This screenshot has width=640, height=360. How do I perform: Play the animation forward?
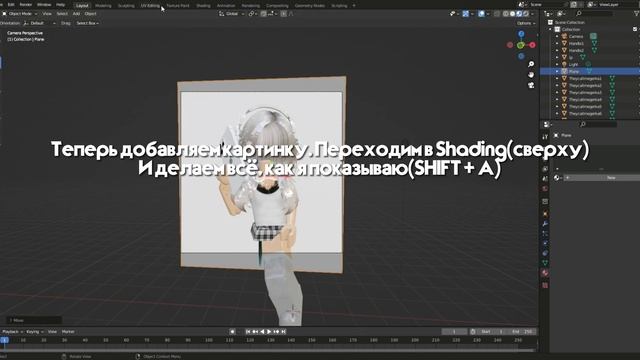pos(269,332)
